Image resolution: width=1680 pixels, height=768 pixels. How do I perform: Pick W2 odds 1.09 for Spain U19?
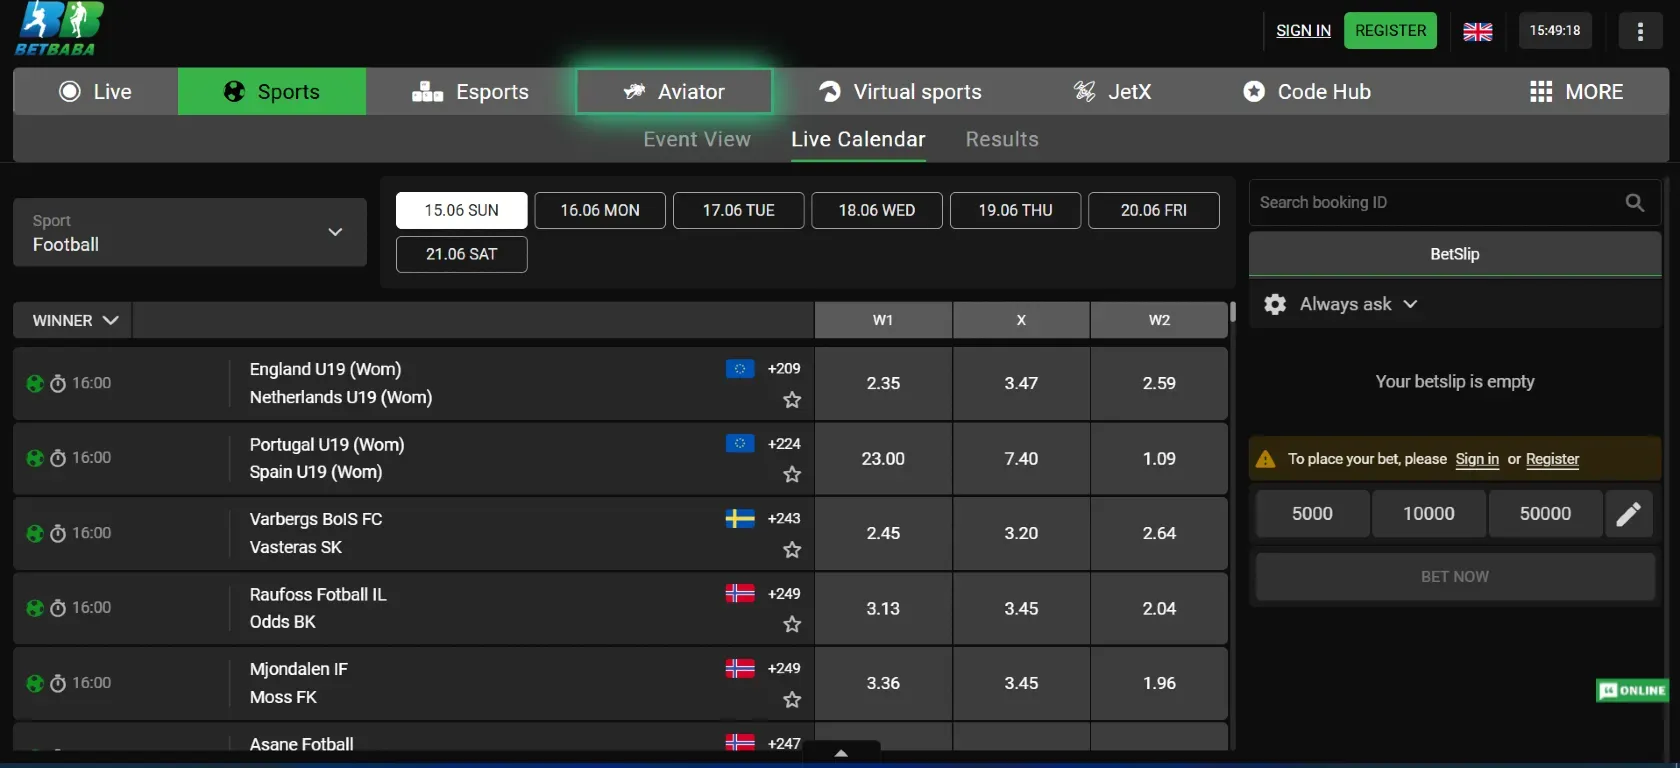click(x=1159, y=458)
